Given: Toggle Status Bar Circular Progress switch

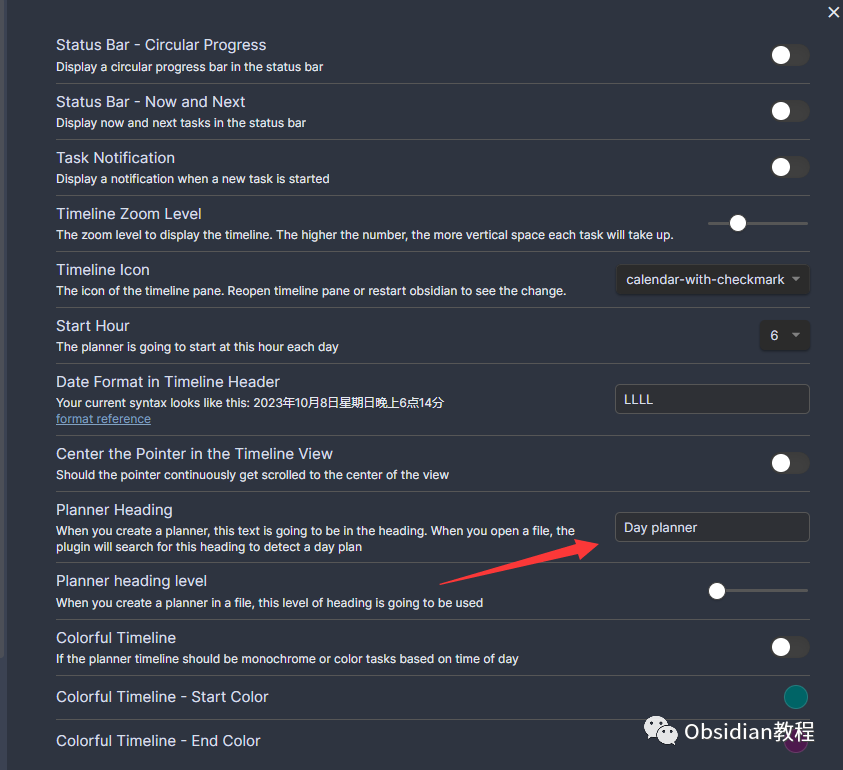Looking at the screenshot, I should pyautogui.click(x=790, y=55).
